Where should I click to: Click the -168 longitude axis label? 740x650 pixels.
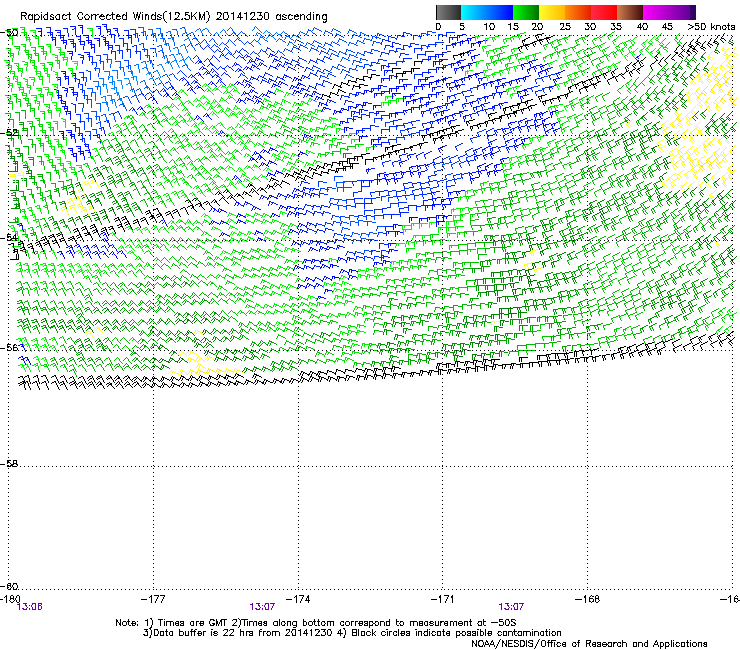coord(588,599)
